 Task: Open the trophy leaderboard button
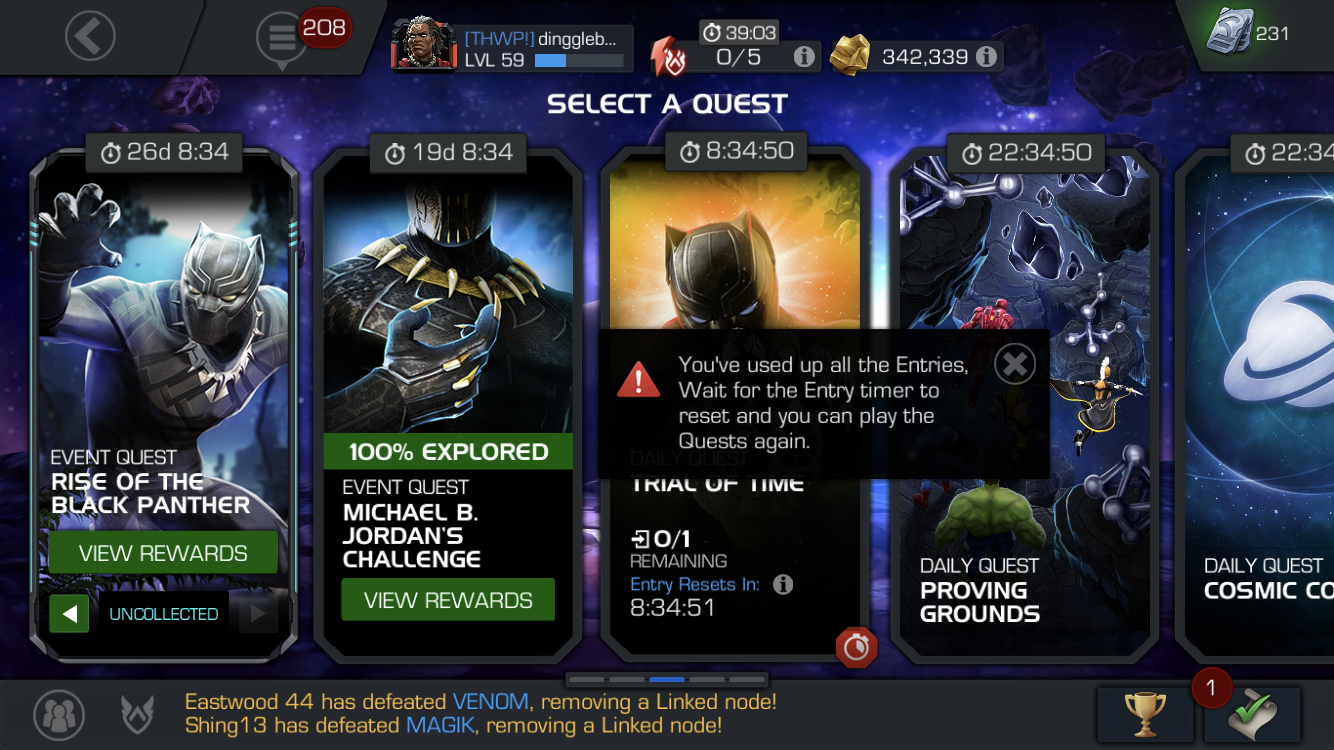(x=1145, y=714)
